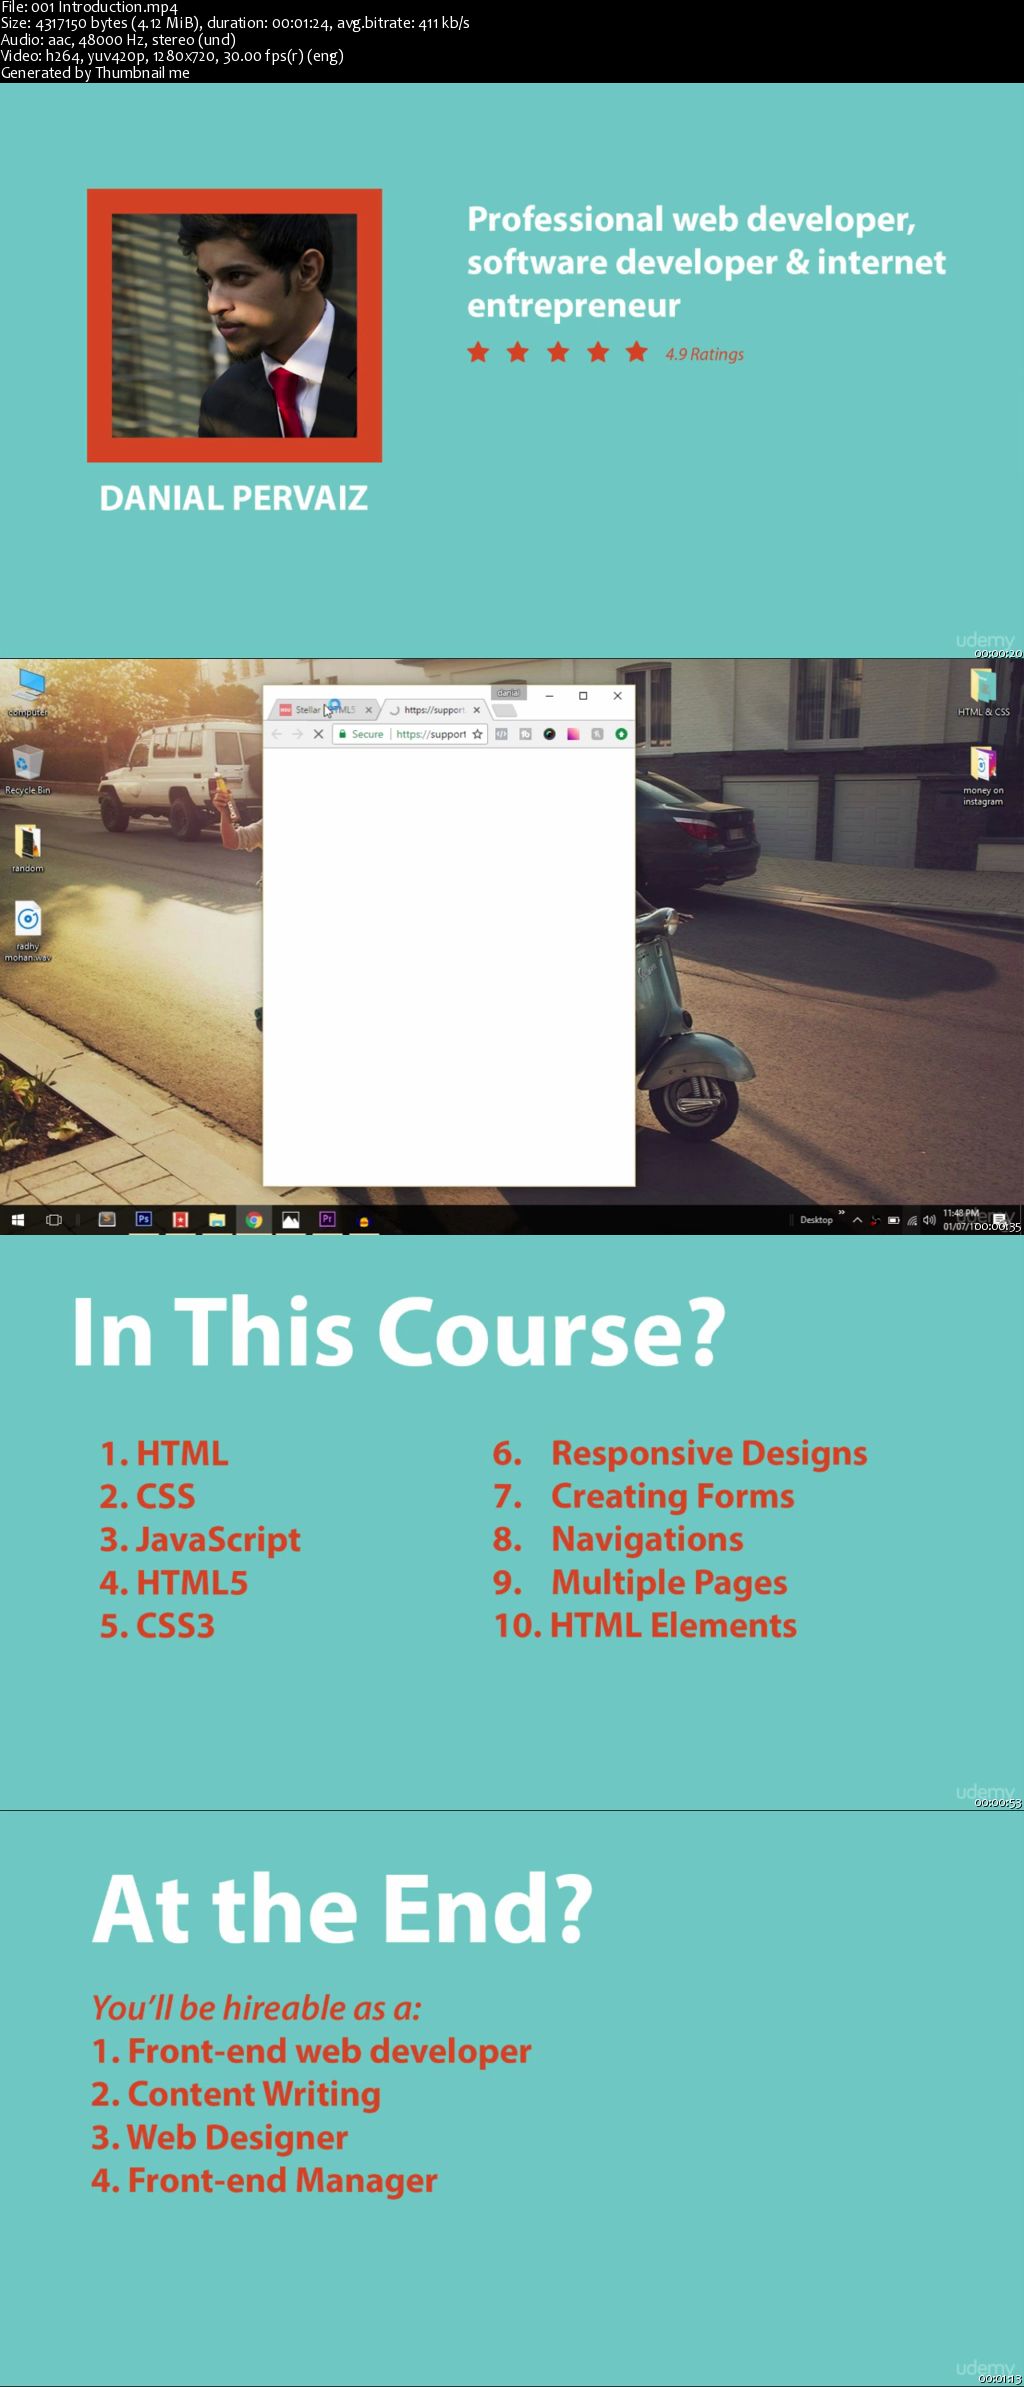The height and width of the screenshot is (2387, 1024).
Task: Open volume control in system tray
Action: click(929, 1220)
